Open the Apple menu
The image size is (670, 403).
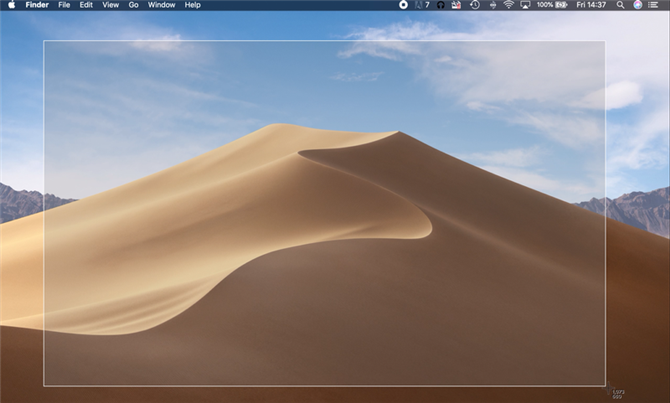coord(12,5)
